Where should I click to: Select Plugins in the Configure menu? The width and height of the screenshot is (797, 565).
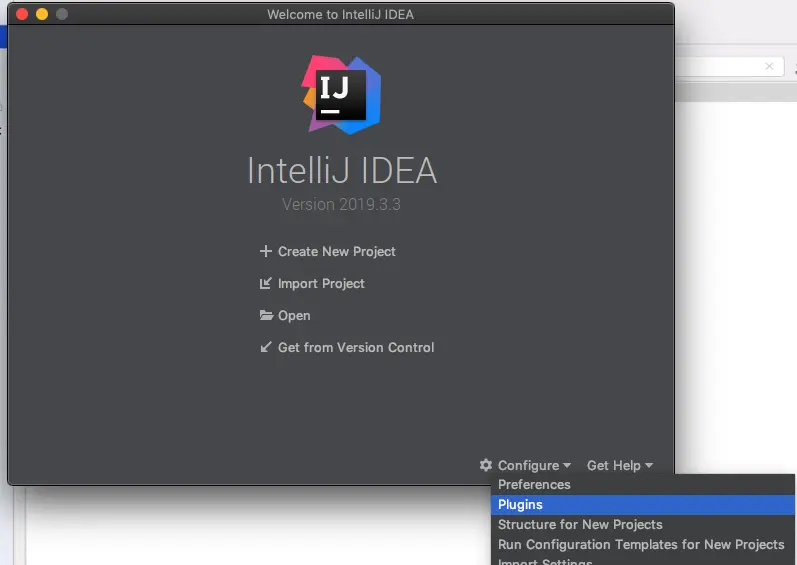pyautogui.click(x=642, y=505)
